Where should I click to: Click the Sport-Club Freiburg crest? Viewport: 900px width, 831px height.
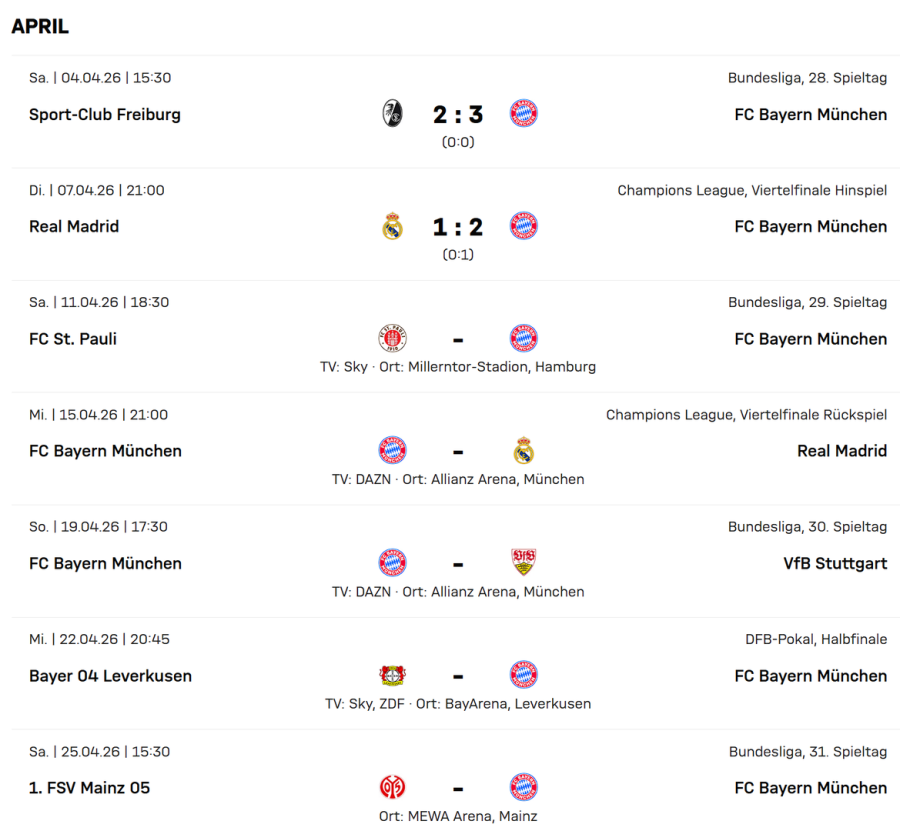pyautogui.click(x=392, y=114)
